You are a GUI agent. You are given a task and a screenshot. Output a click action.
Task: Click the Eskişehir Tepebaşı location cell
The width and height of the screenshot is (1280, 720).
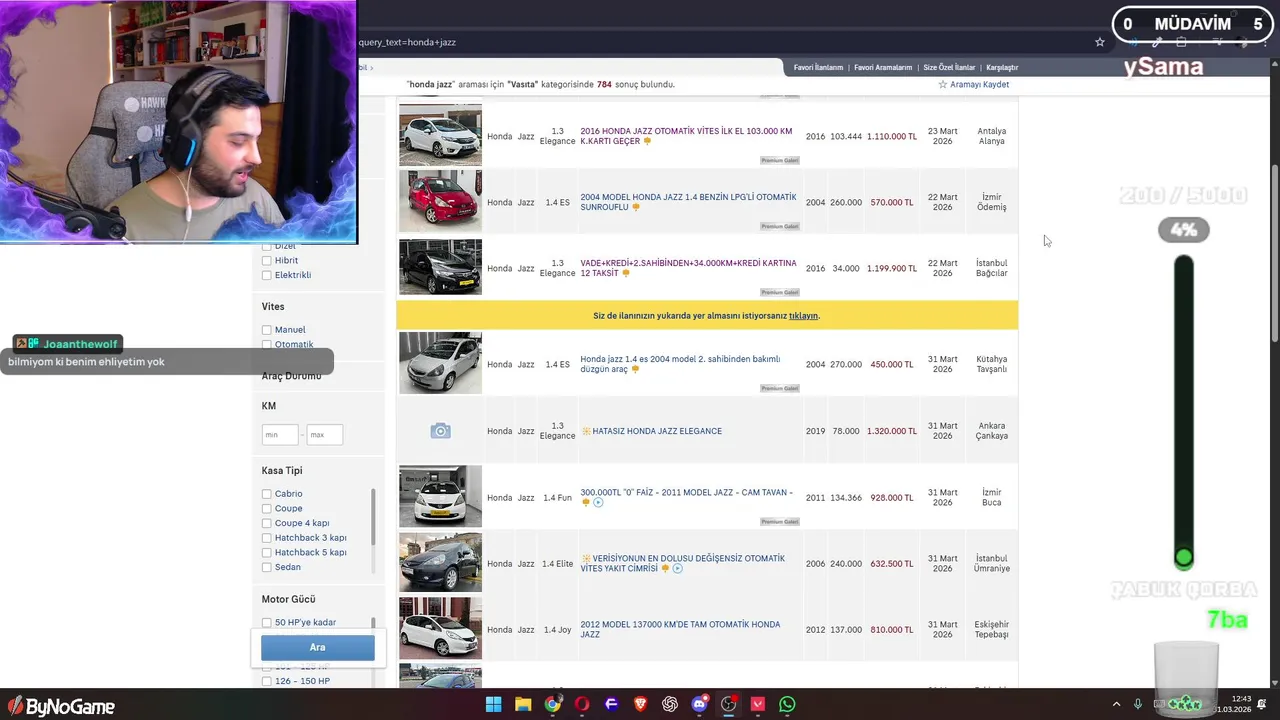pyautogui.click(x=992, y=630)
